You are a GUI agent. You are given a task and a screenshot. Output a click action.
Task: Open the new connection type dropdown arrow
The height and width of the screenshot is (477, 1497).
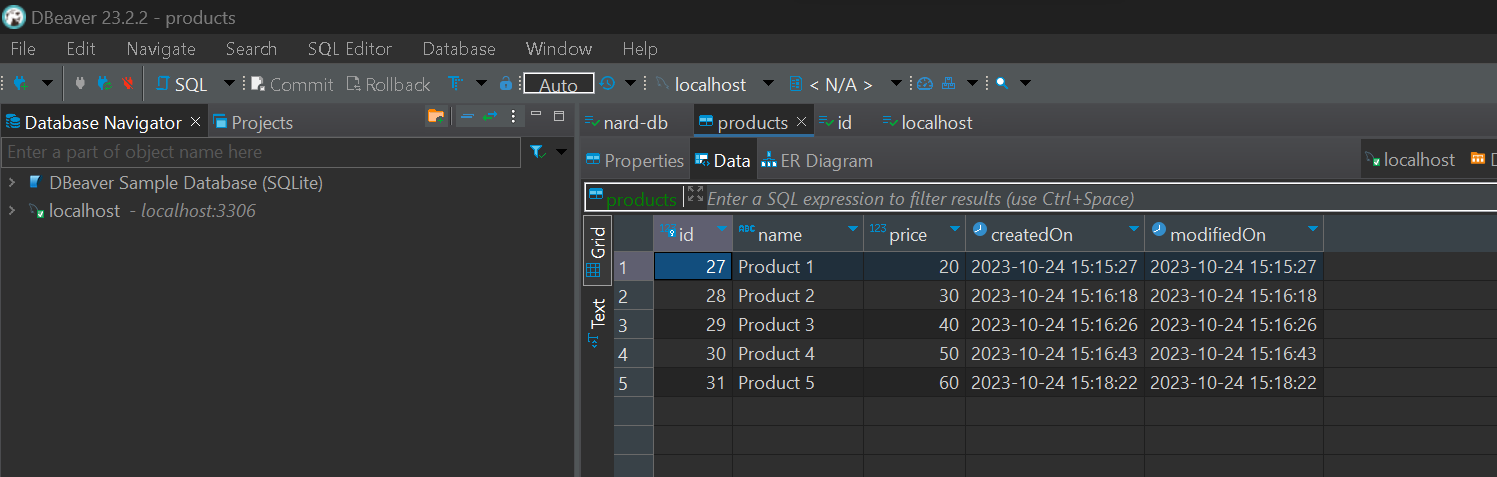pos(47,84)
